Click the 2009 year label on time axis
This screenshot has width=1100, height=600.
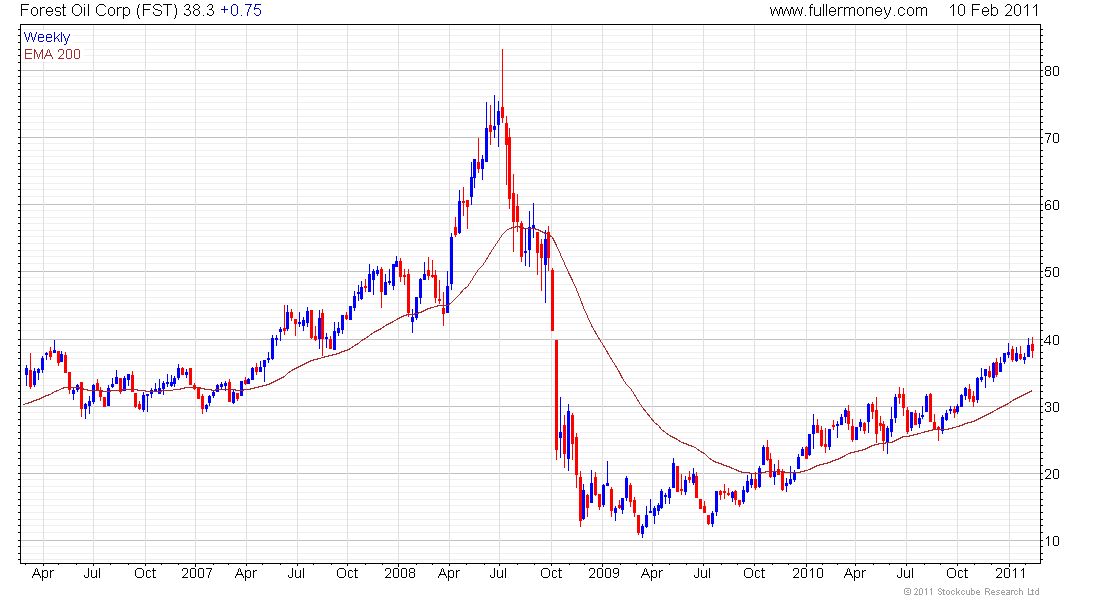603,573
